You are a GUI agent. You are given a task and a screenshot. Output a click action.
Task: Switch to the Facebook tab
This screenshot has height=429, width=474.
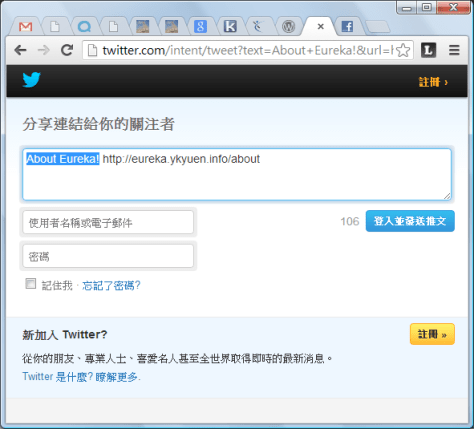[347, 26]
